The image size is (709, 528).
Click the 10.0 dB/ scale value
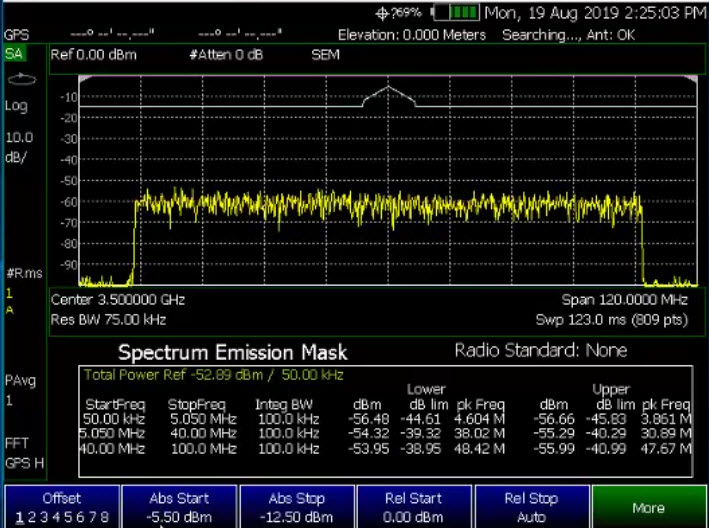coord(19,147)
